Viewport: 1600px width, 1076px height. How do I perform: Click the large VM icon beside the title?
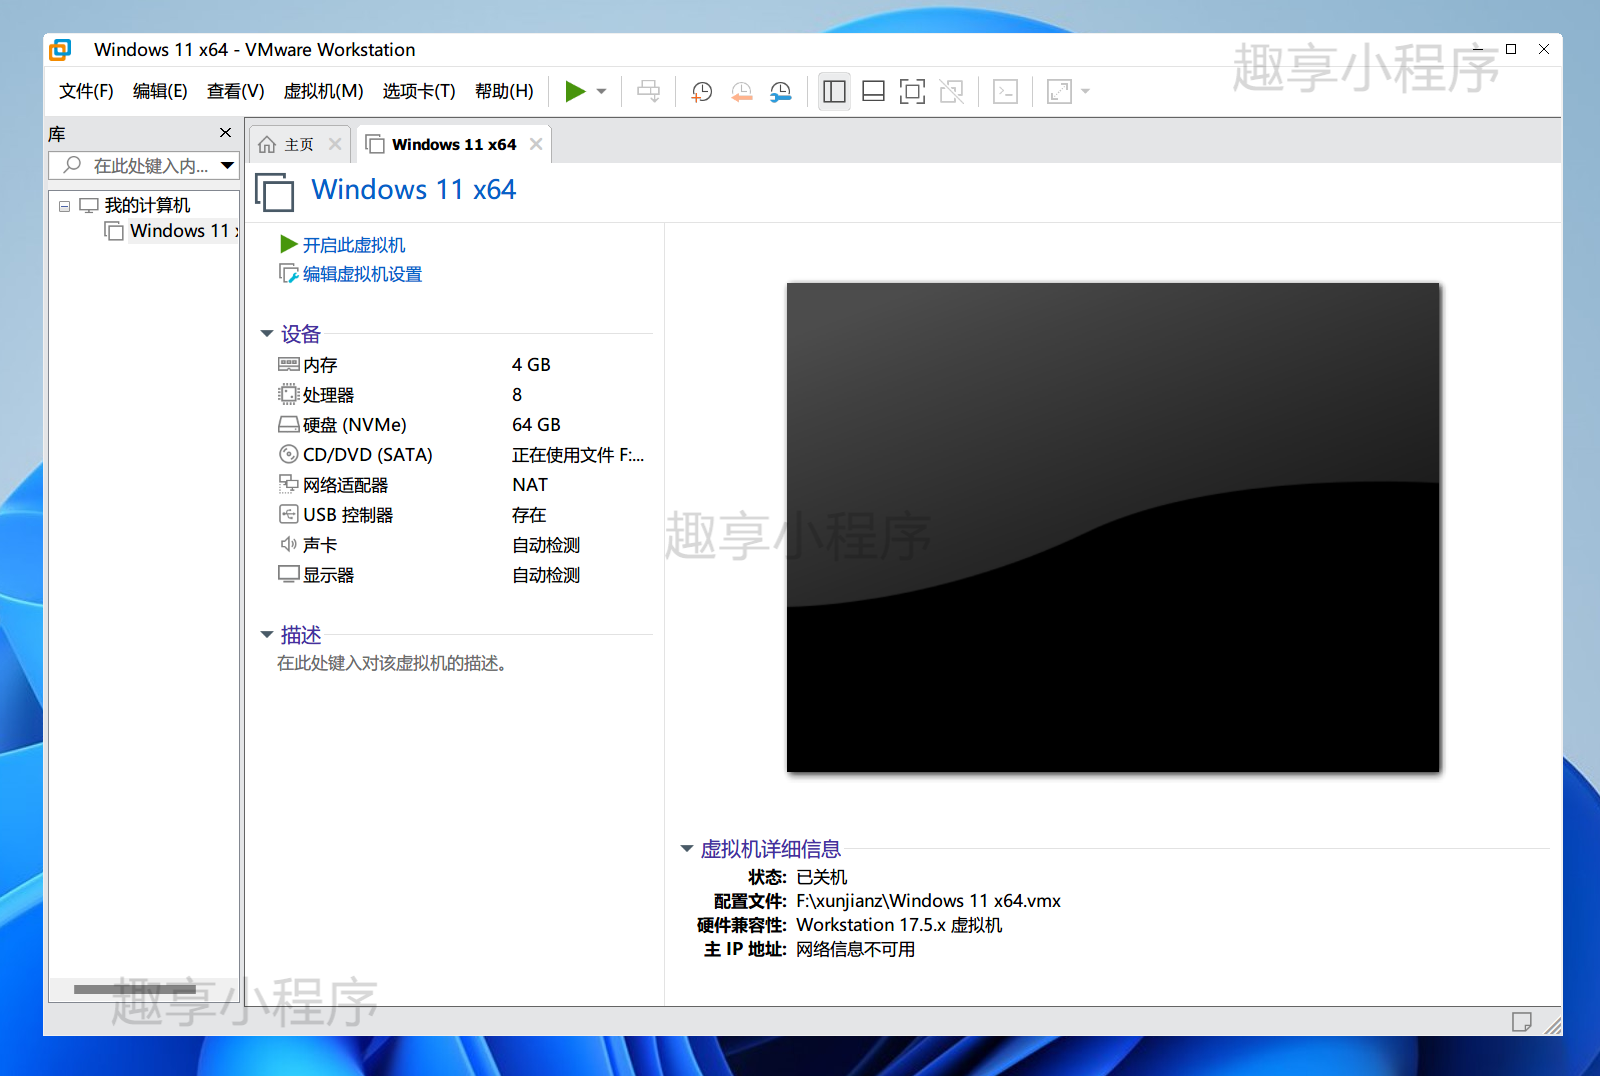click(x=275, y=192)
